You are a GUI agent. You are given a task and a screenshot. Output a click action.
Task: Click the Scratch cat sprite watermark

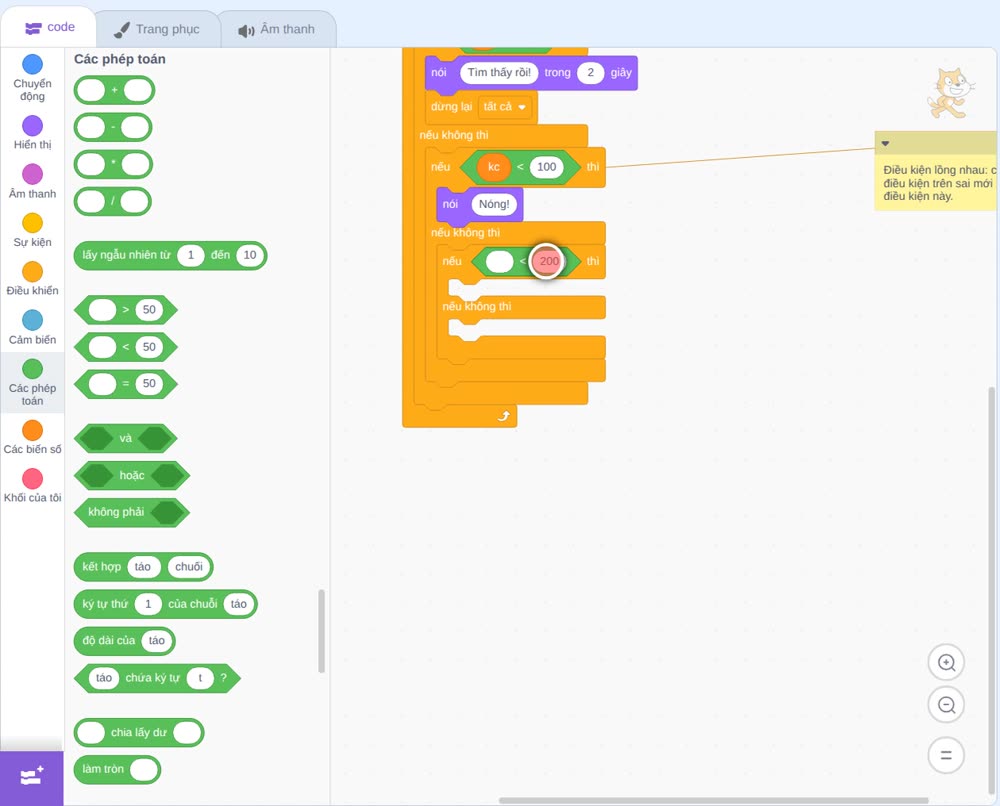[950, 93]
